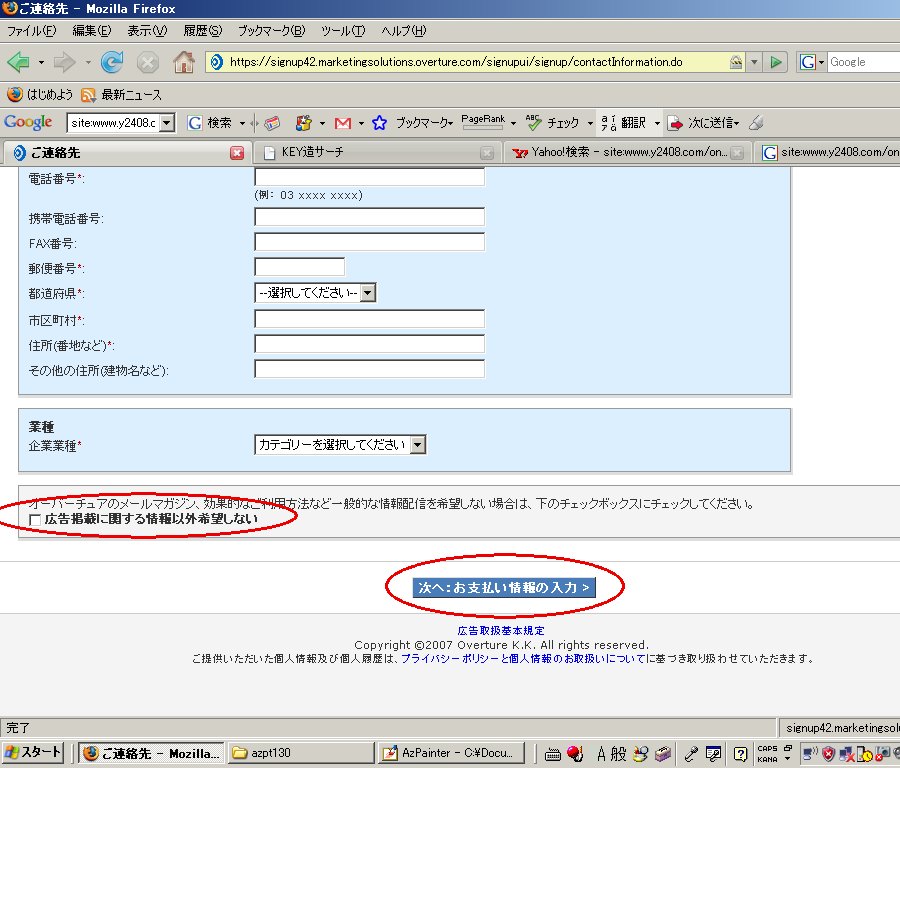Open azpt130 folder in the taskbar
The width and height of the screenshot is (900, 900).
(299, 753)
